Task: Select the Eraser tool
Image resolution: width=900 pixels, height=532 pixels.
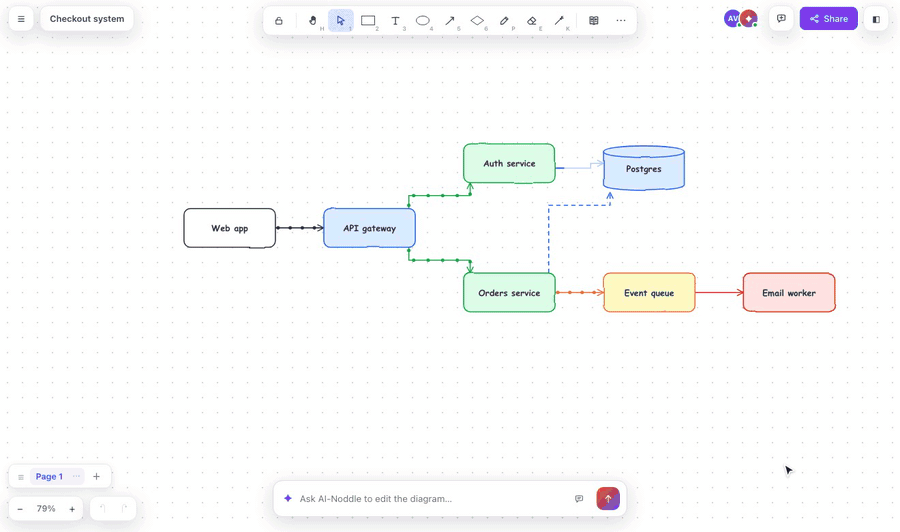Action: pyautogui.click(x=532, y=21)
